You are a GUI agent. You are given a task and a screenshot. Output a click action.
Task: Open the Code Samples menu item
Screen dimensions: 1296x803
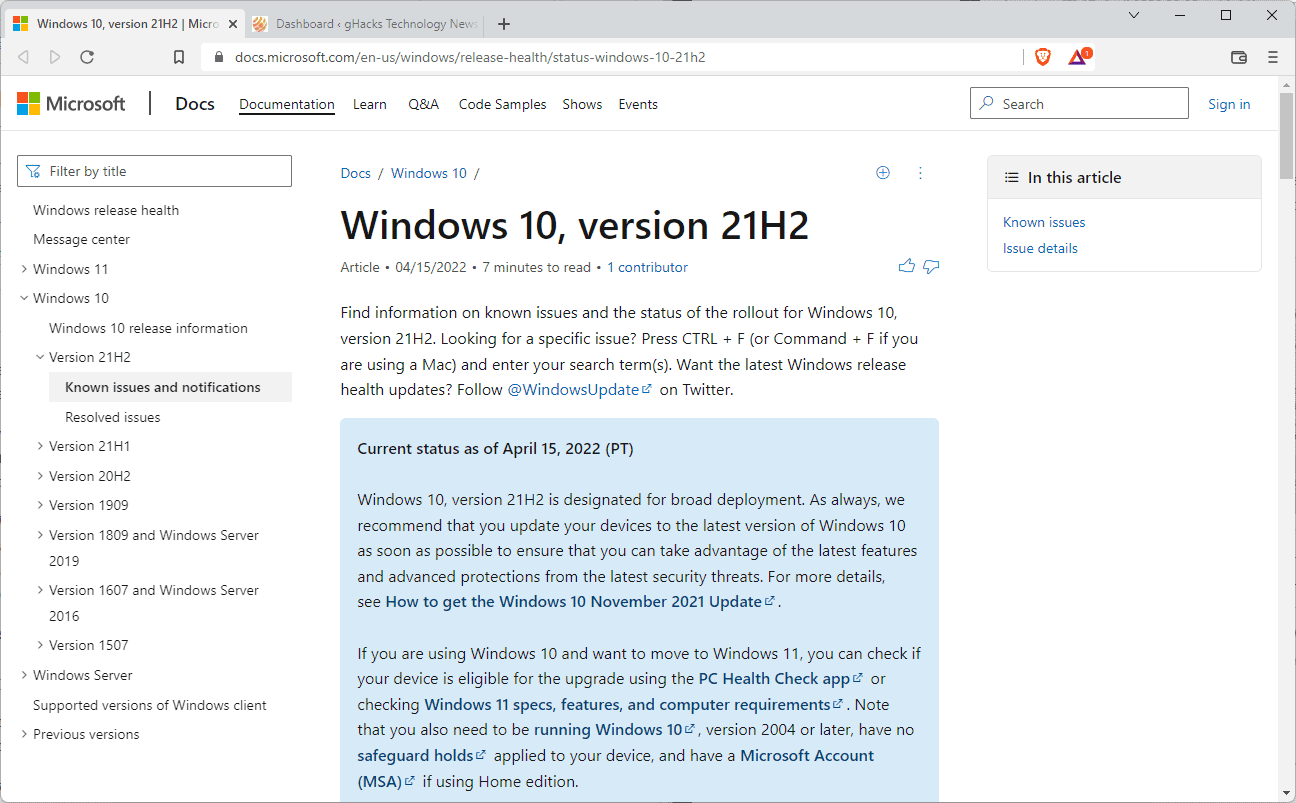click(x=503, y=104)
